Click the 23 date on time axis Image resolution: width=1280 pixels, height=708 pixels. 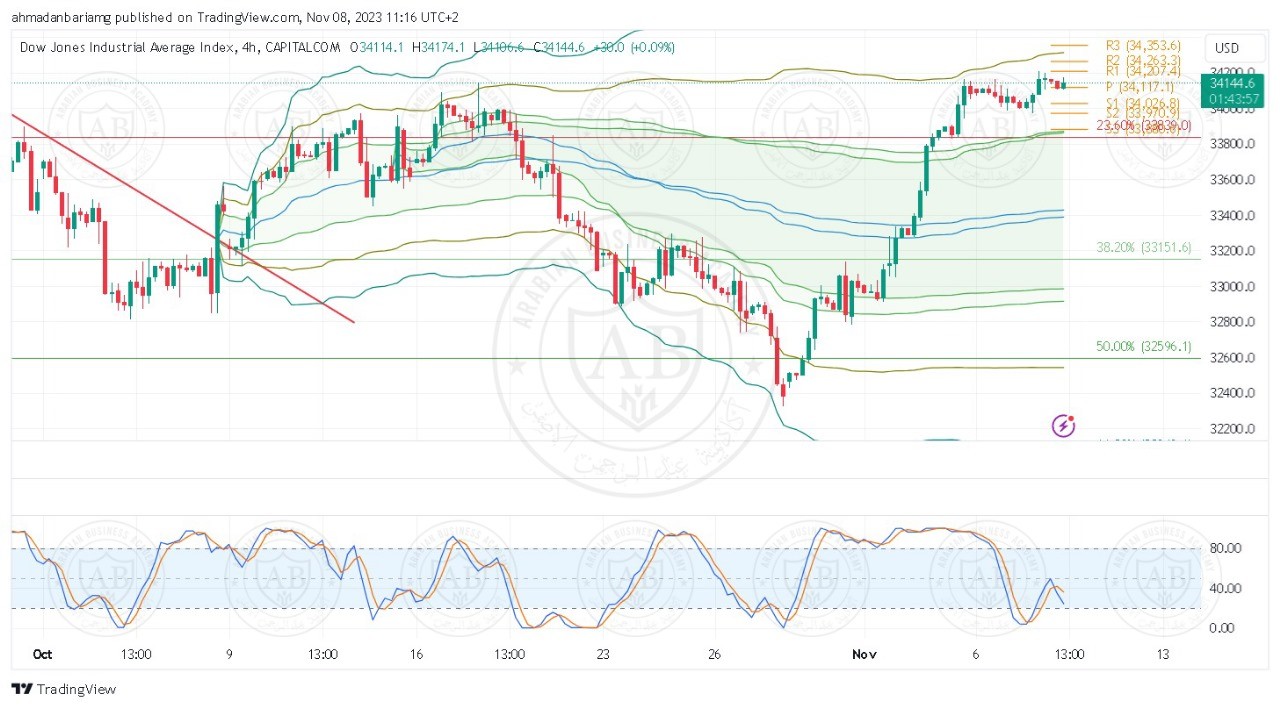coord(603,654)
